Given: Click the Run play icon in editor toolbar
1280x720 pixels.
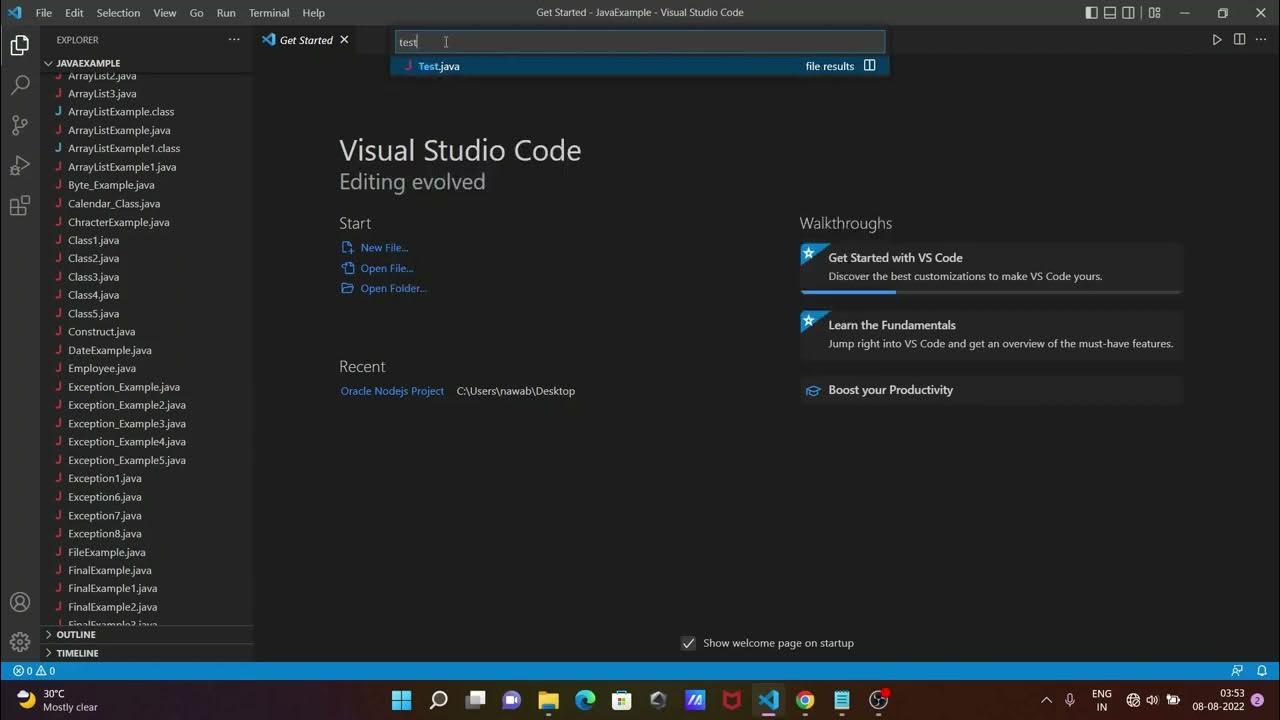Looking at the screenshot, I should coord(1217,40).
